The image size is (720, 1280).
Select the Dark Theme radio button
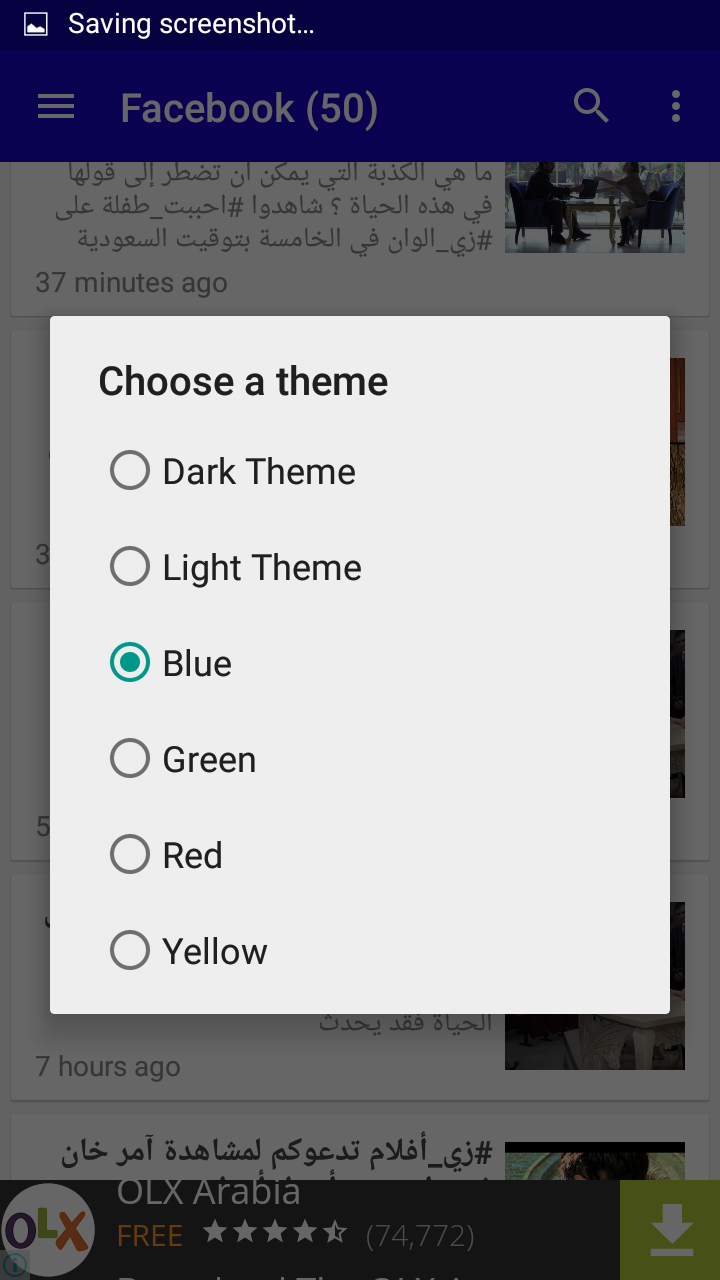click(130, 471)
